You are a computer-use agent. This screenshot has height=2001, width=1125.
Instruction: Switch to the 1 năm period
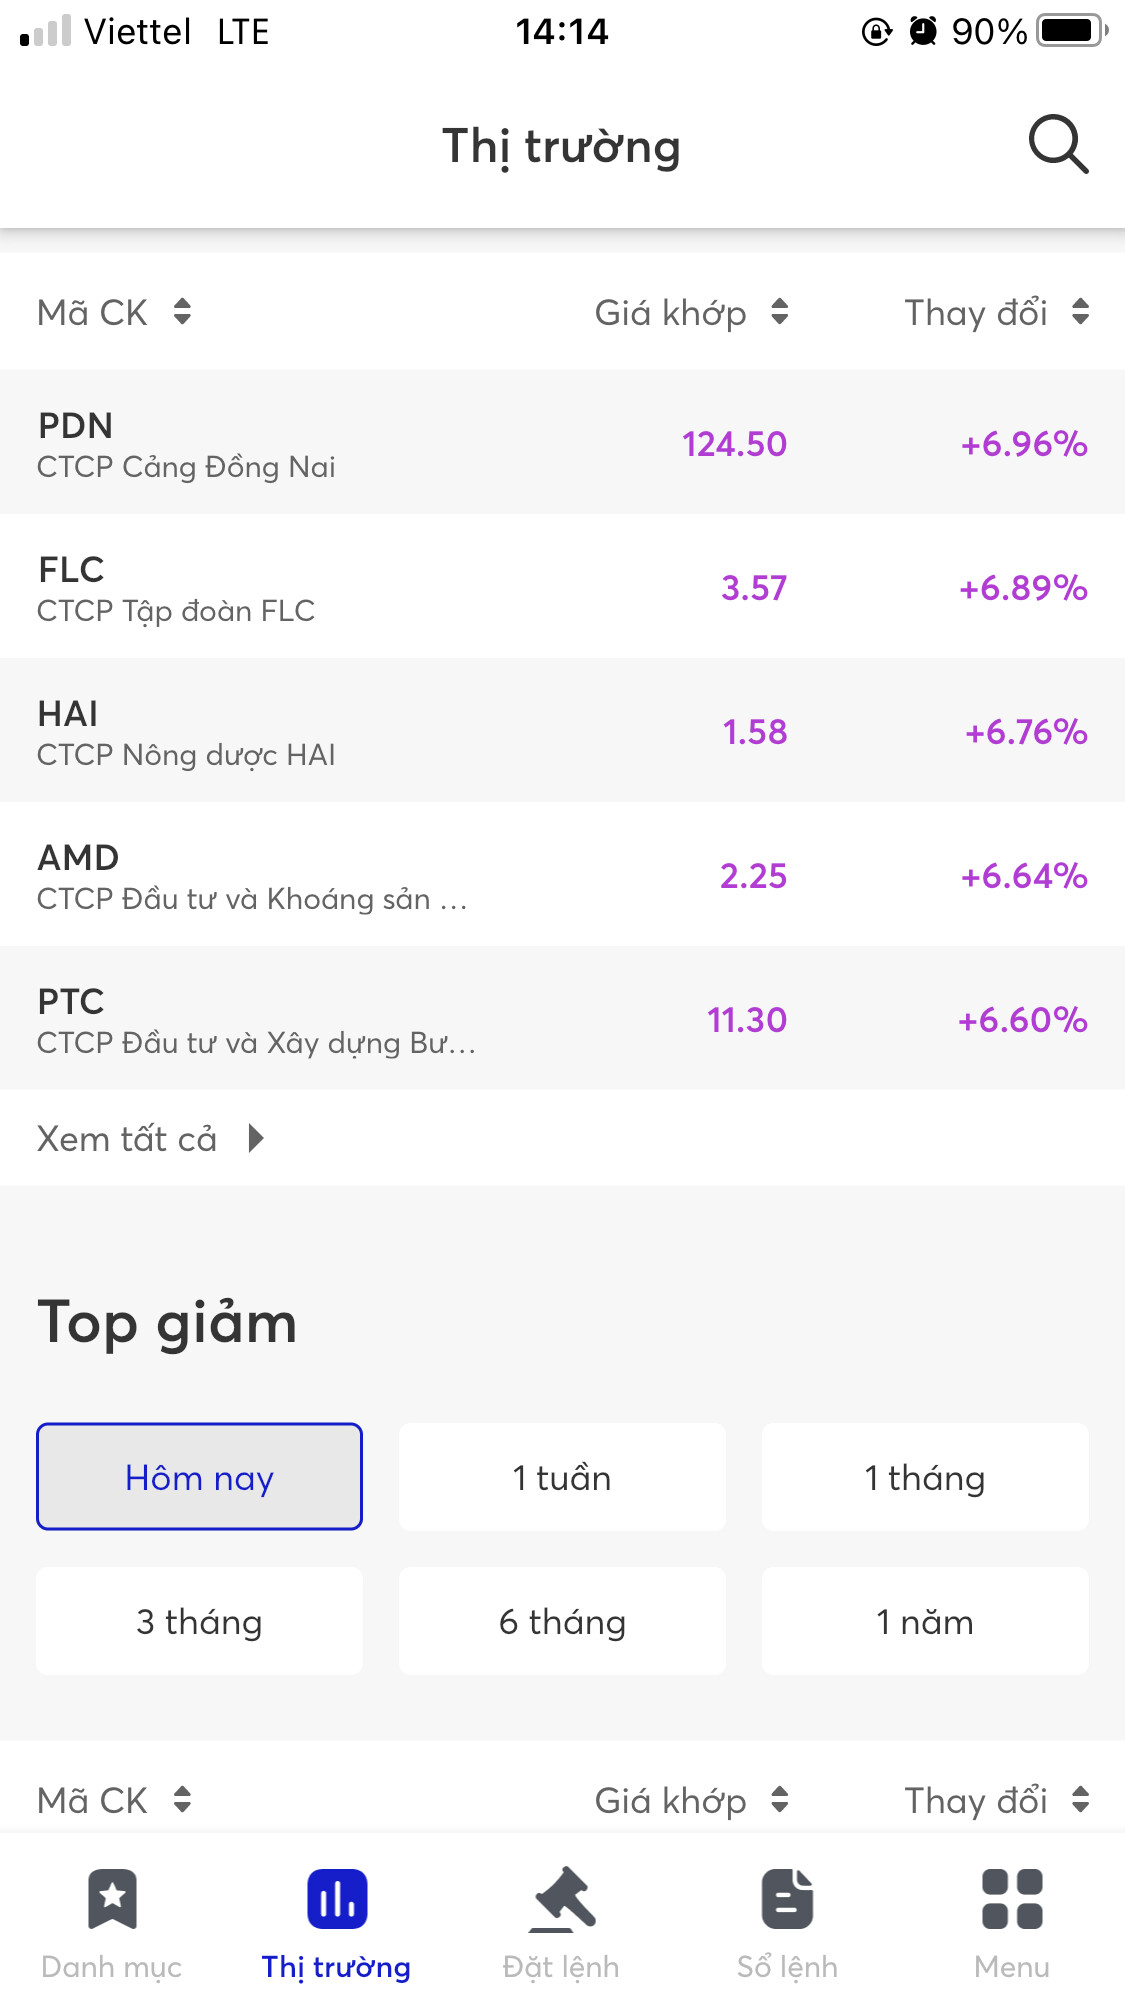pyautogui.click(x=925, y=1621)
